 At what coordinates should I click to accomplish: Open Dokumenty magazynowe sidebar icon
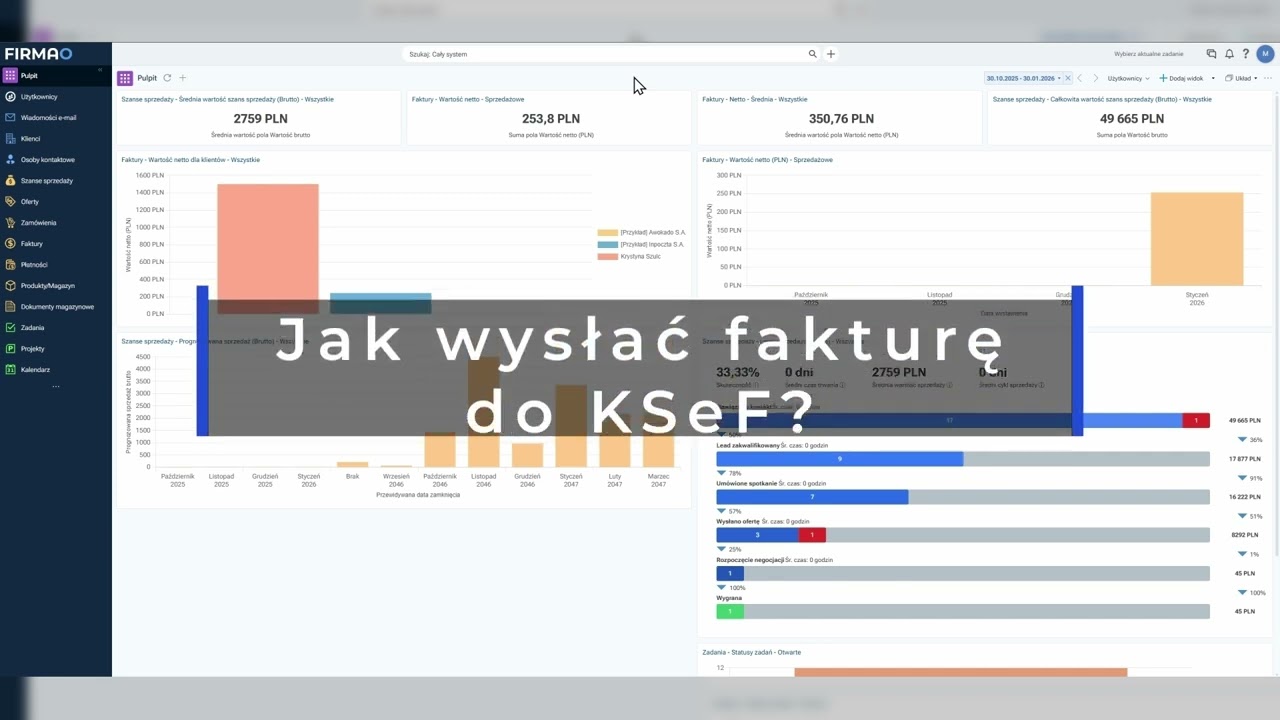pos(10,307)
